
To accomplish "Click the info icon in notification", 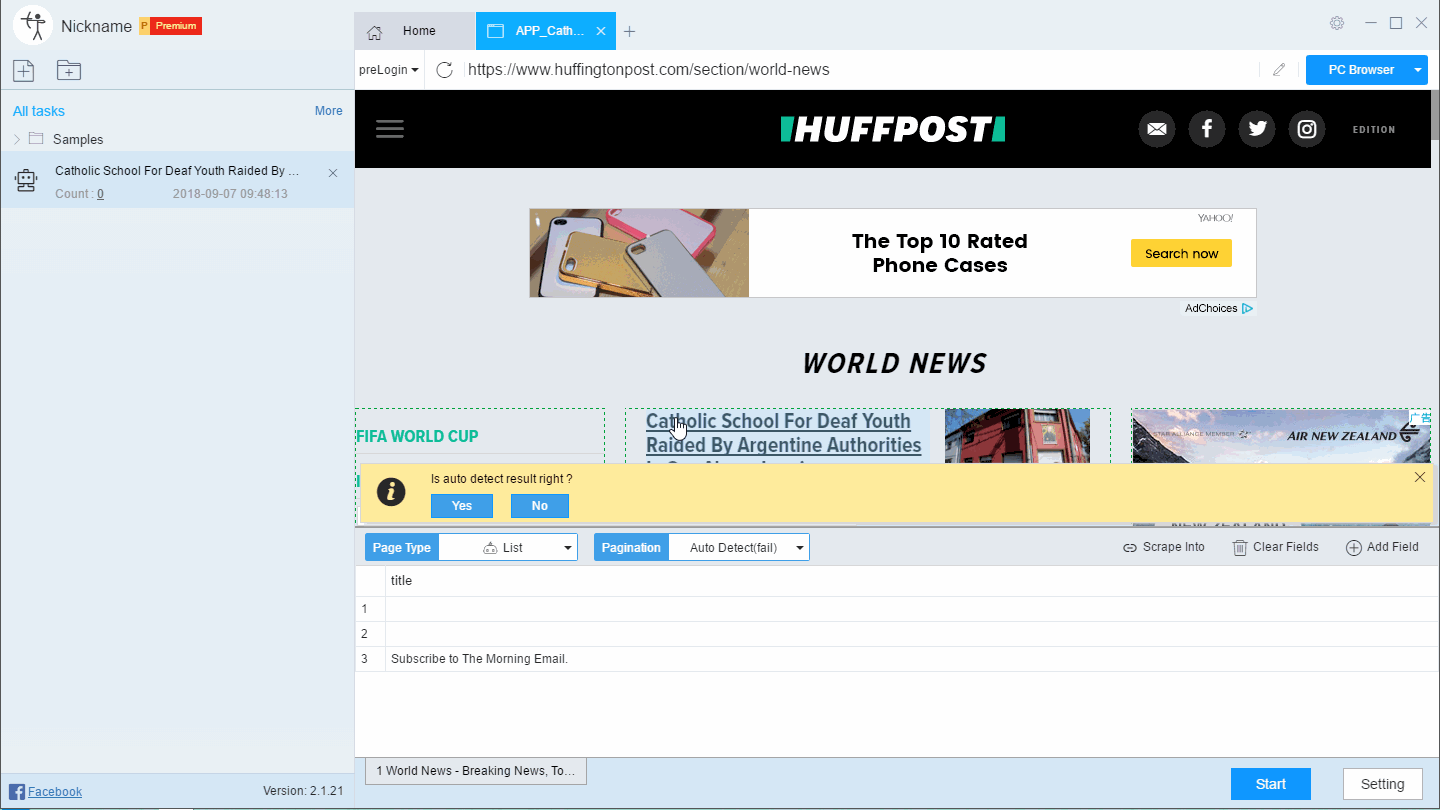I will coord(391,492).
